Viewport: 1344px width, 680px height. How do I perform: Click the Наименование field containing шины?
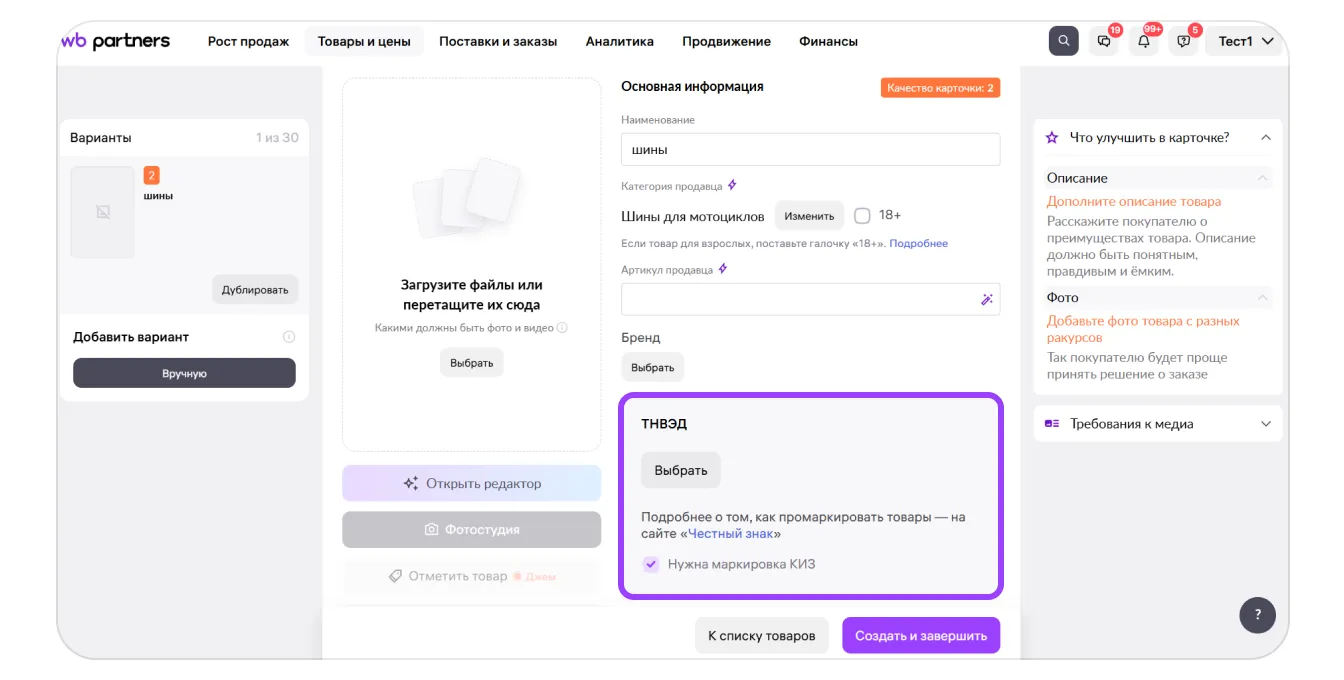[x=810, y=149]
